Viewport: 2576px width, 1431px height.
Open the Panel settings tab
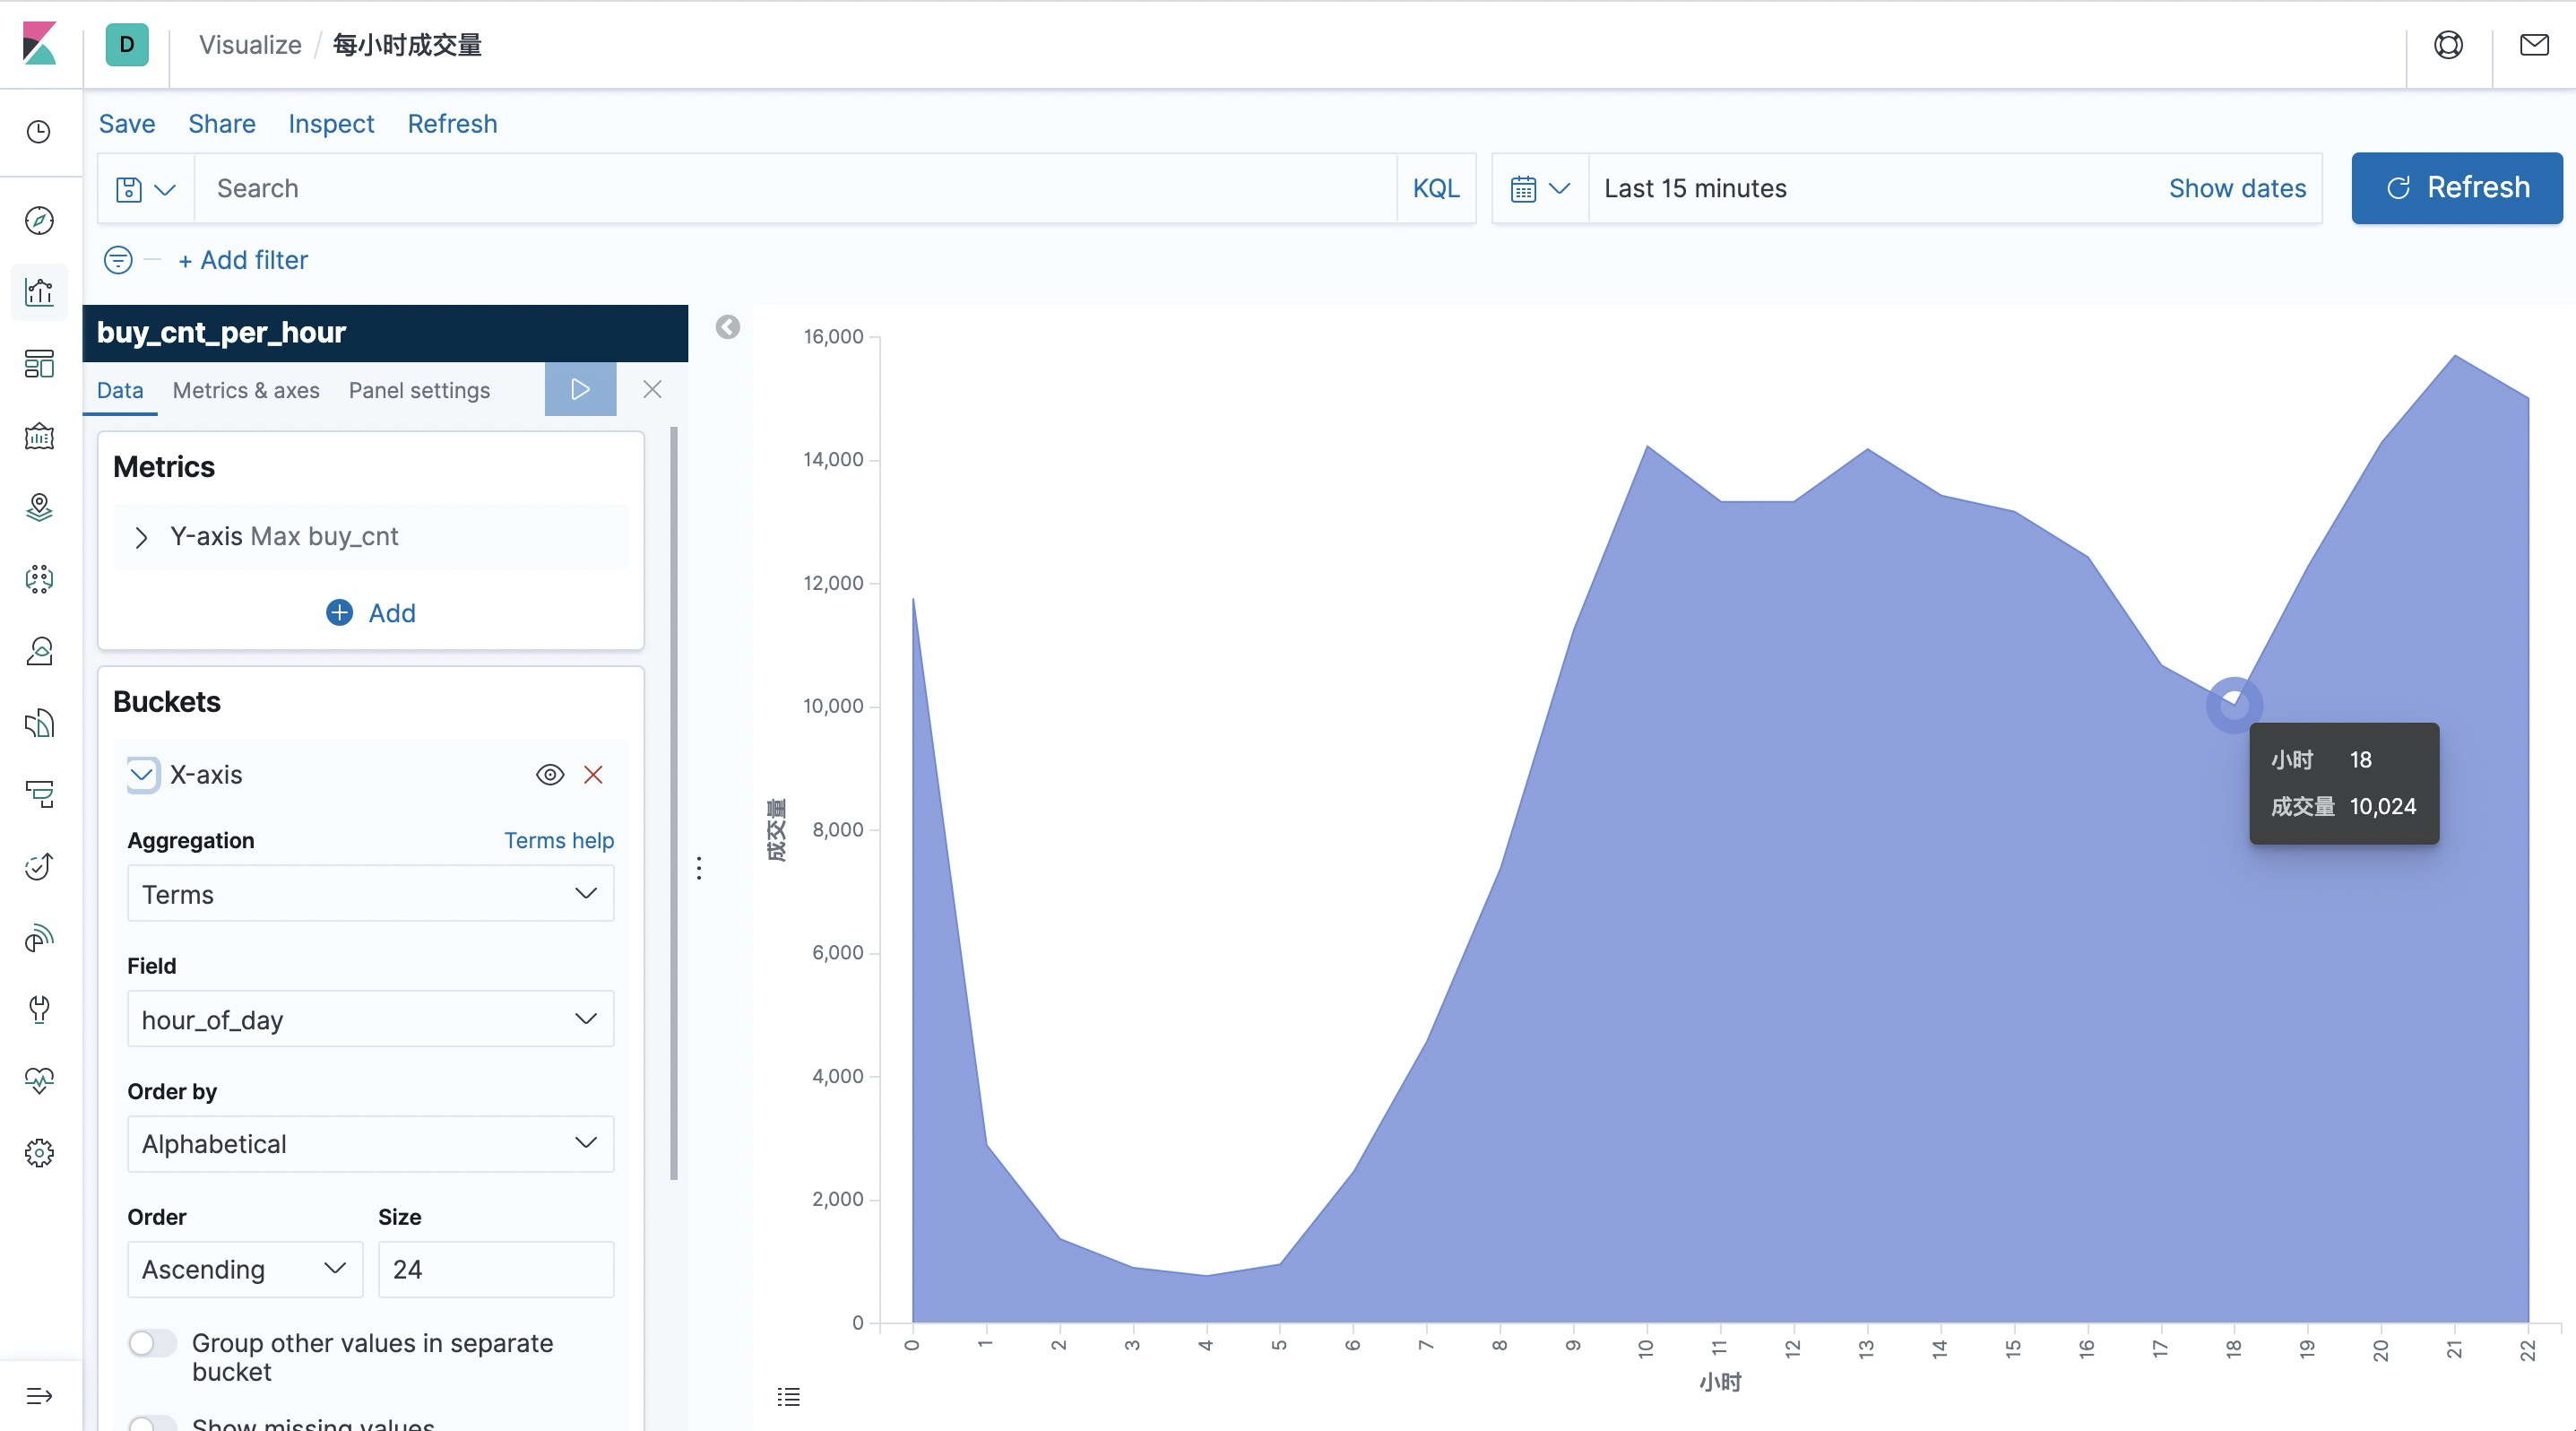(x=419, y=390)
